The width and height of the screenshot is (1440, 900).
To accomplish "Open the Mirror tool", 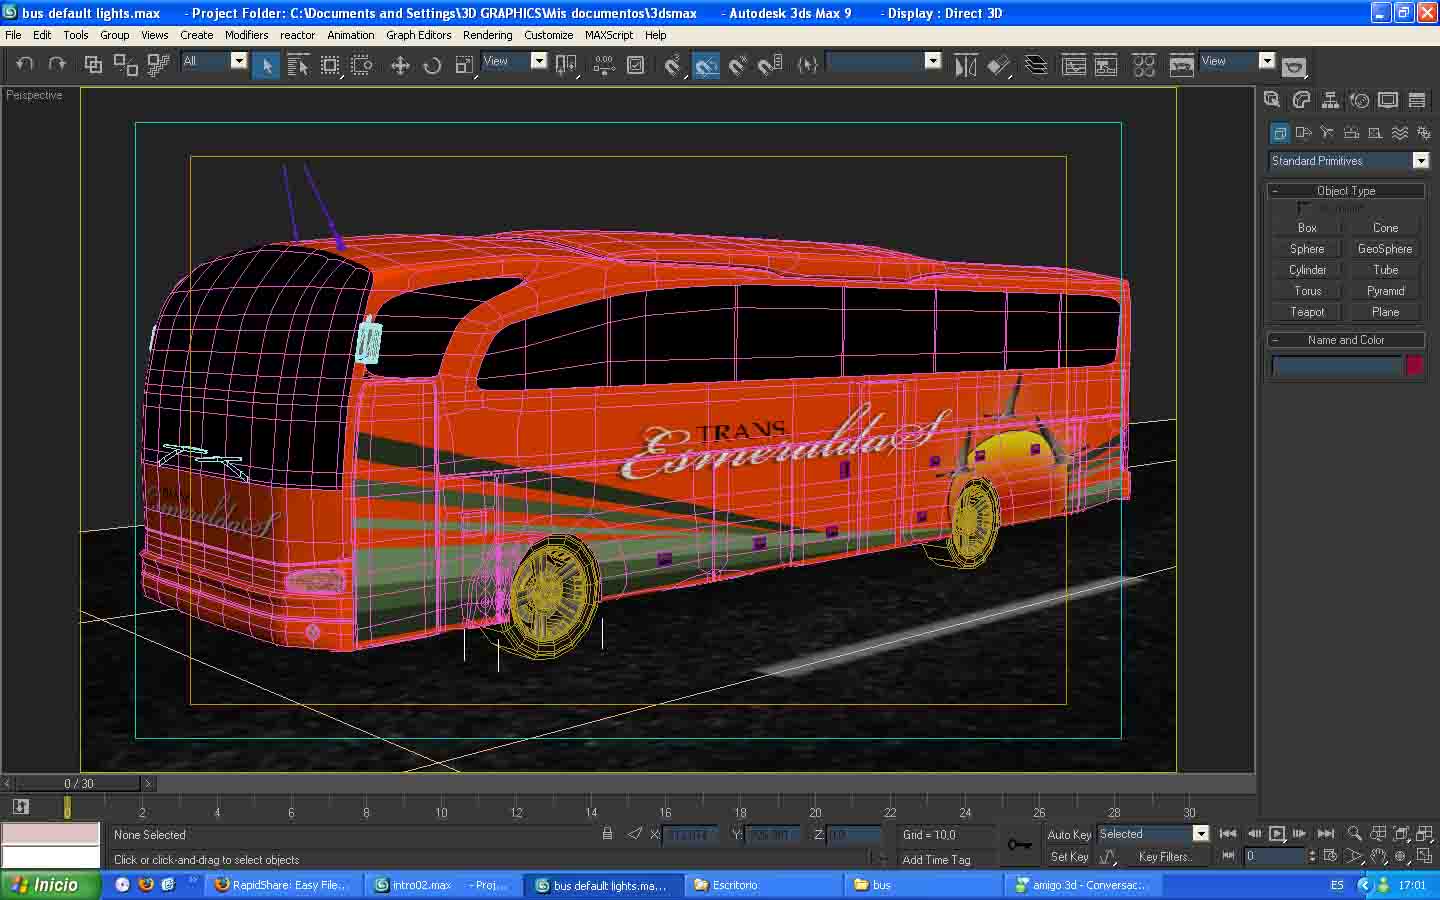I will [x=965, y=66].
